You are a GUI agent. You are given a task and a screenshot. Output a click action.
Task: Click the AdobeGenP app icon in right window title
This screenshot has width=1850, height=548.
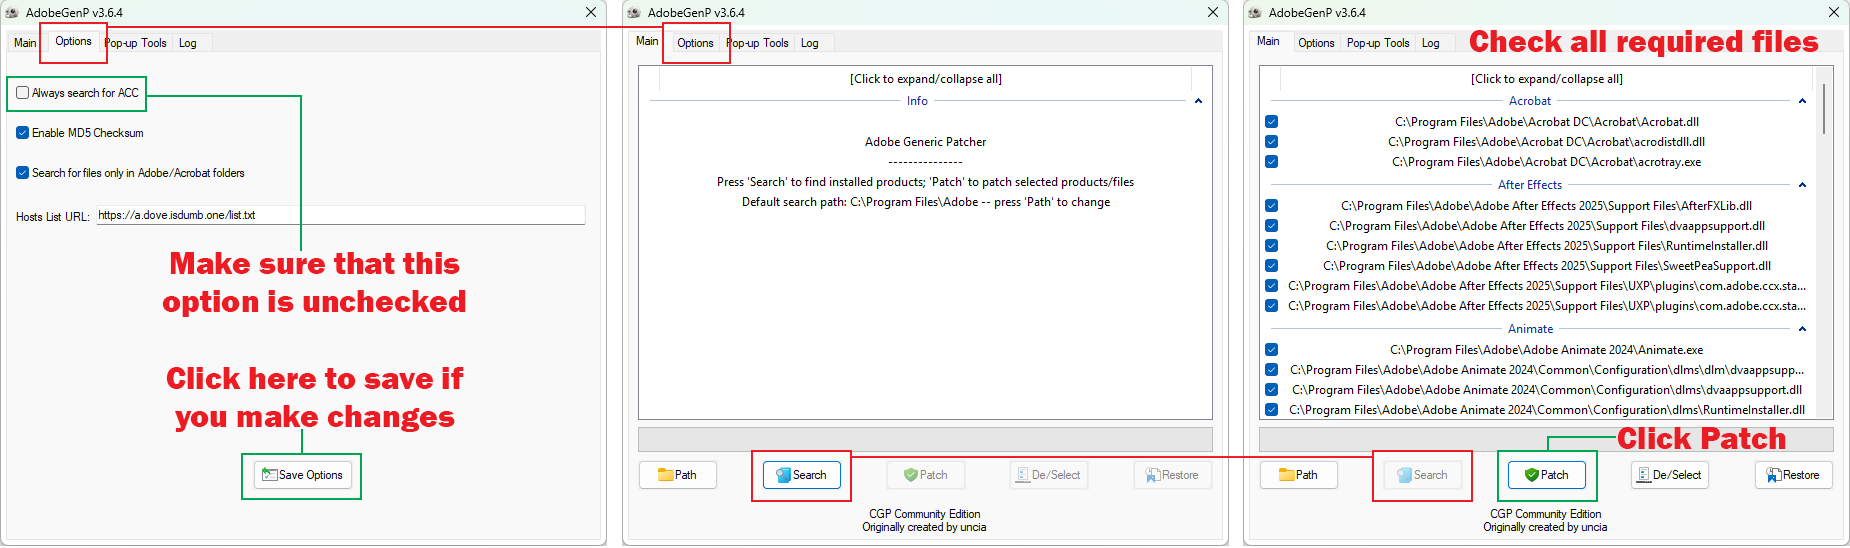pyautogui.click(x=1255, y=13)
